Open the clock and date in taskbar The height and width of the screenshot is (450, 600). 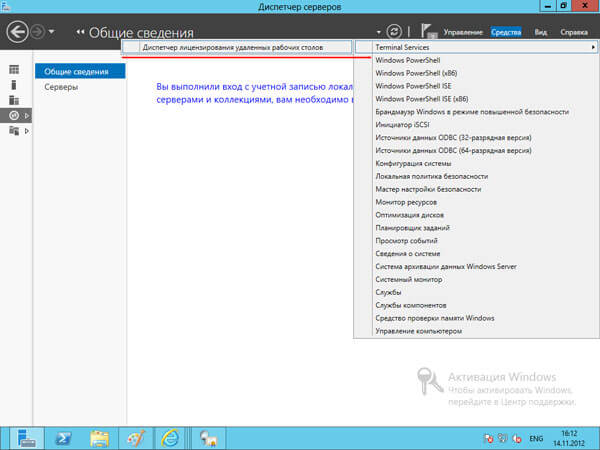[569, 439]
